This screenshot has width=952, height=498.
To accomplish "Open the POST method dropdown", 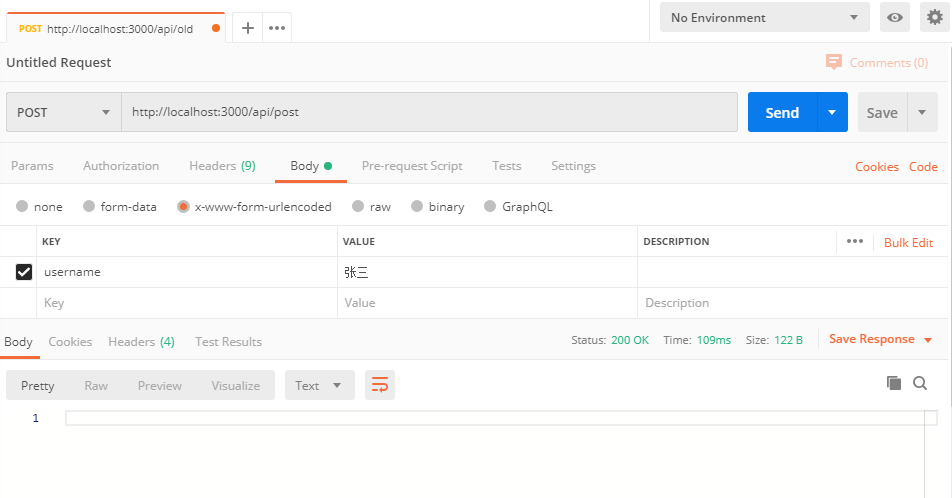I will point(64,112).
